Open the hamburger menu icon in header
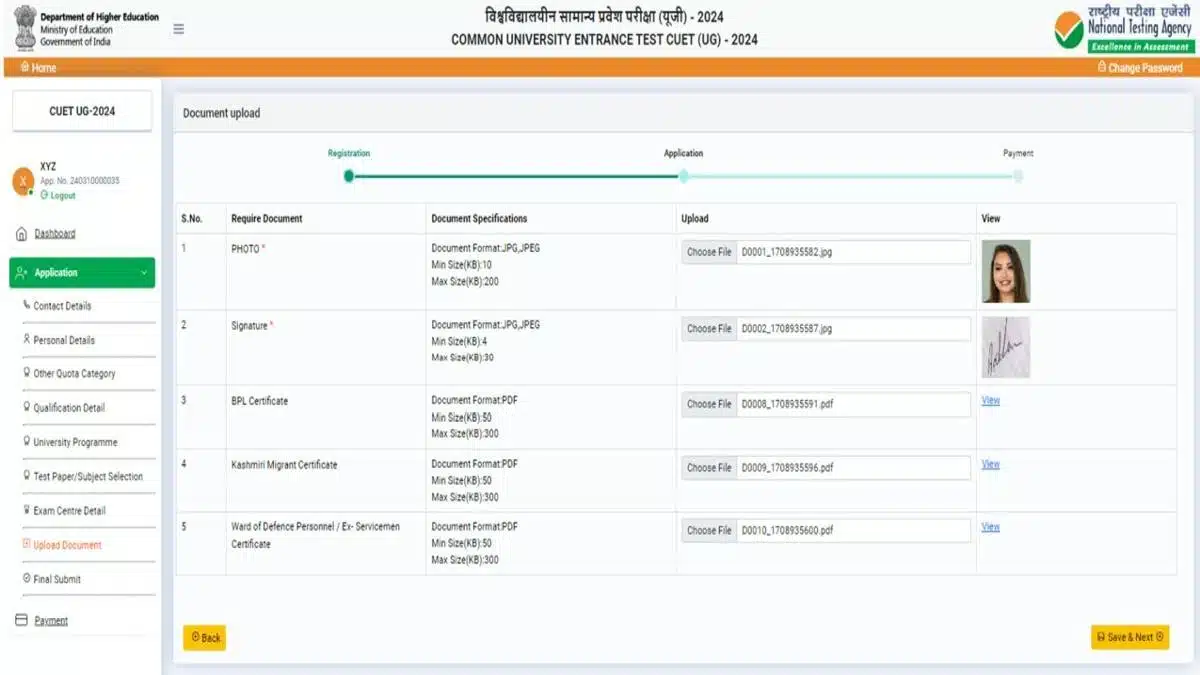 tap(179, 29)
